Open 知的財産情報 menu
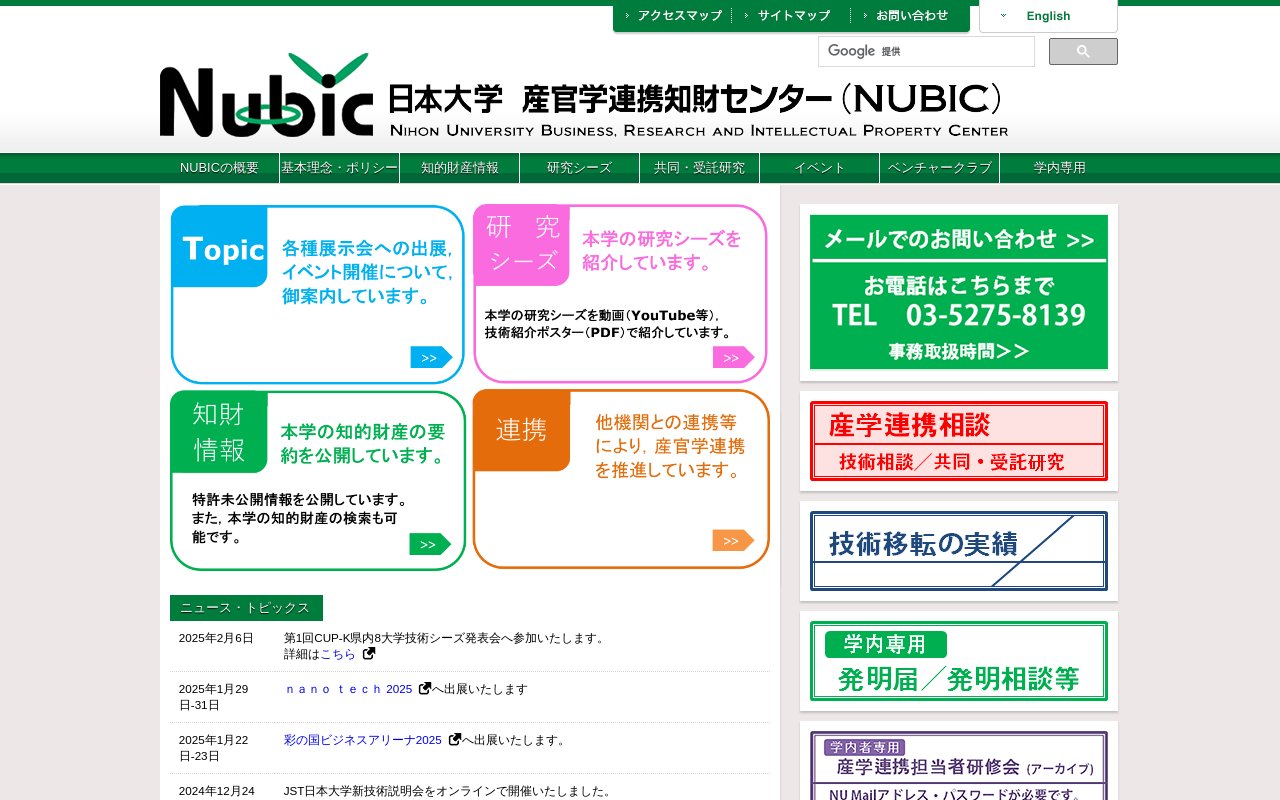This screenshot has width=1280, height=800. click(x=459, y=168)
